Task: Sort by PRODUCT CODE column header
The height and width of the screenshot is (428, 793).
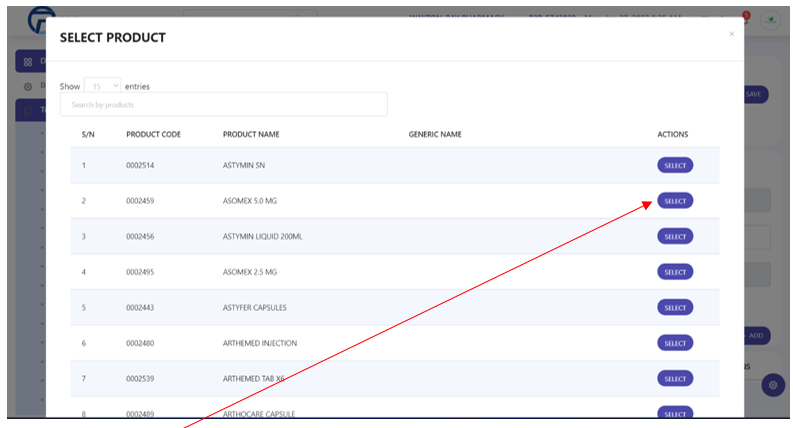Action: [153, 134]
